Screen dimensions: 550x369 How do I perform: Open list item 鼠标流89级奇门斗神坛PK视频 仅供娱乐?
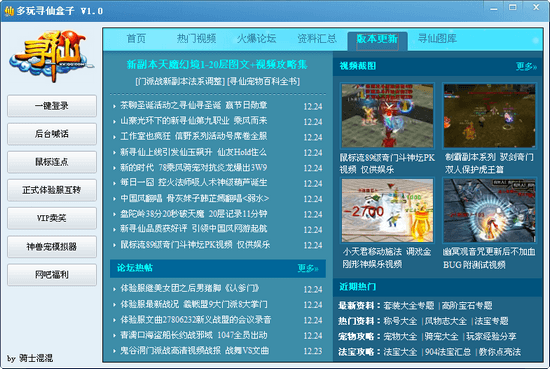(195, 244)
